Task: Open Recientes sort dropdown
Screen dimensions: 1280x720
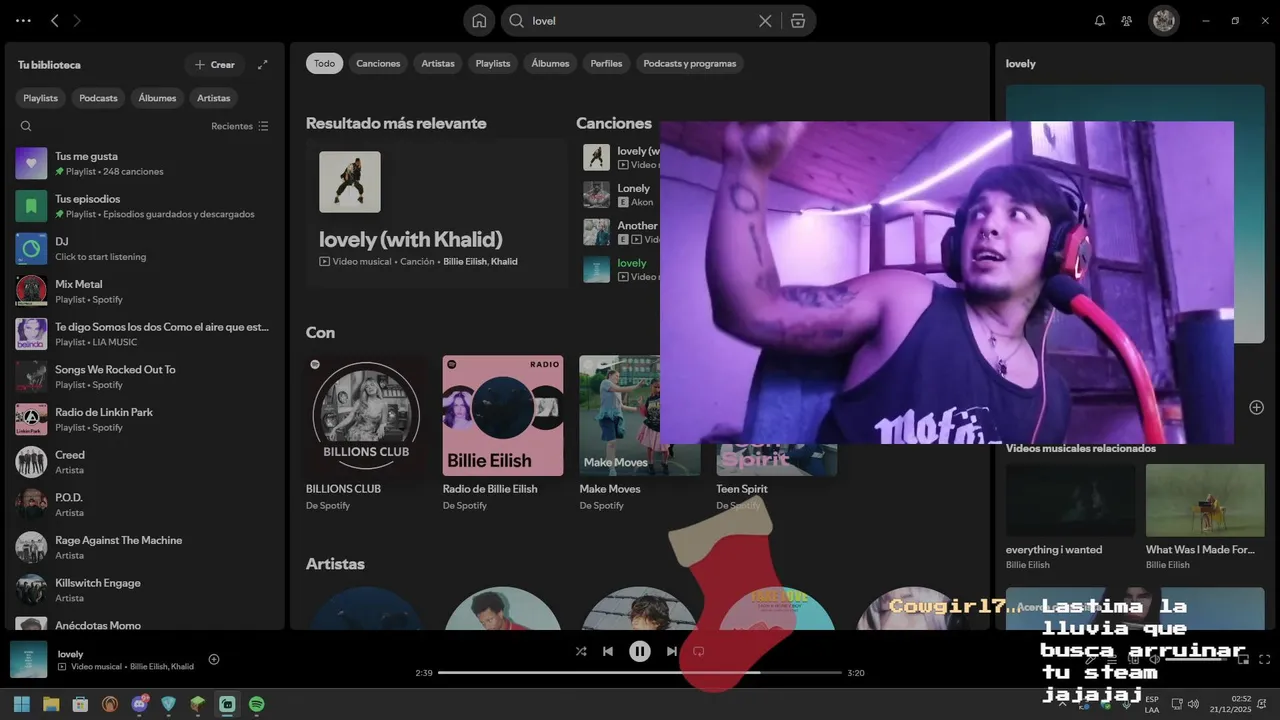Action: click(240, 126)
